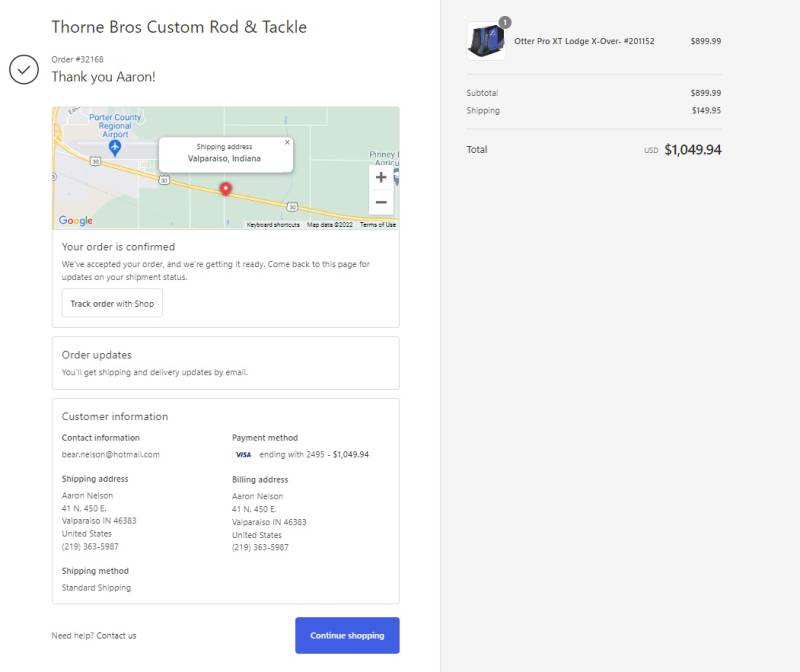Screen dimensions: 800x672
Task: Click the red shipping location pin
Action: click(x=226, y=189)
